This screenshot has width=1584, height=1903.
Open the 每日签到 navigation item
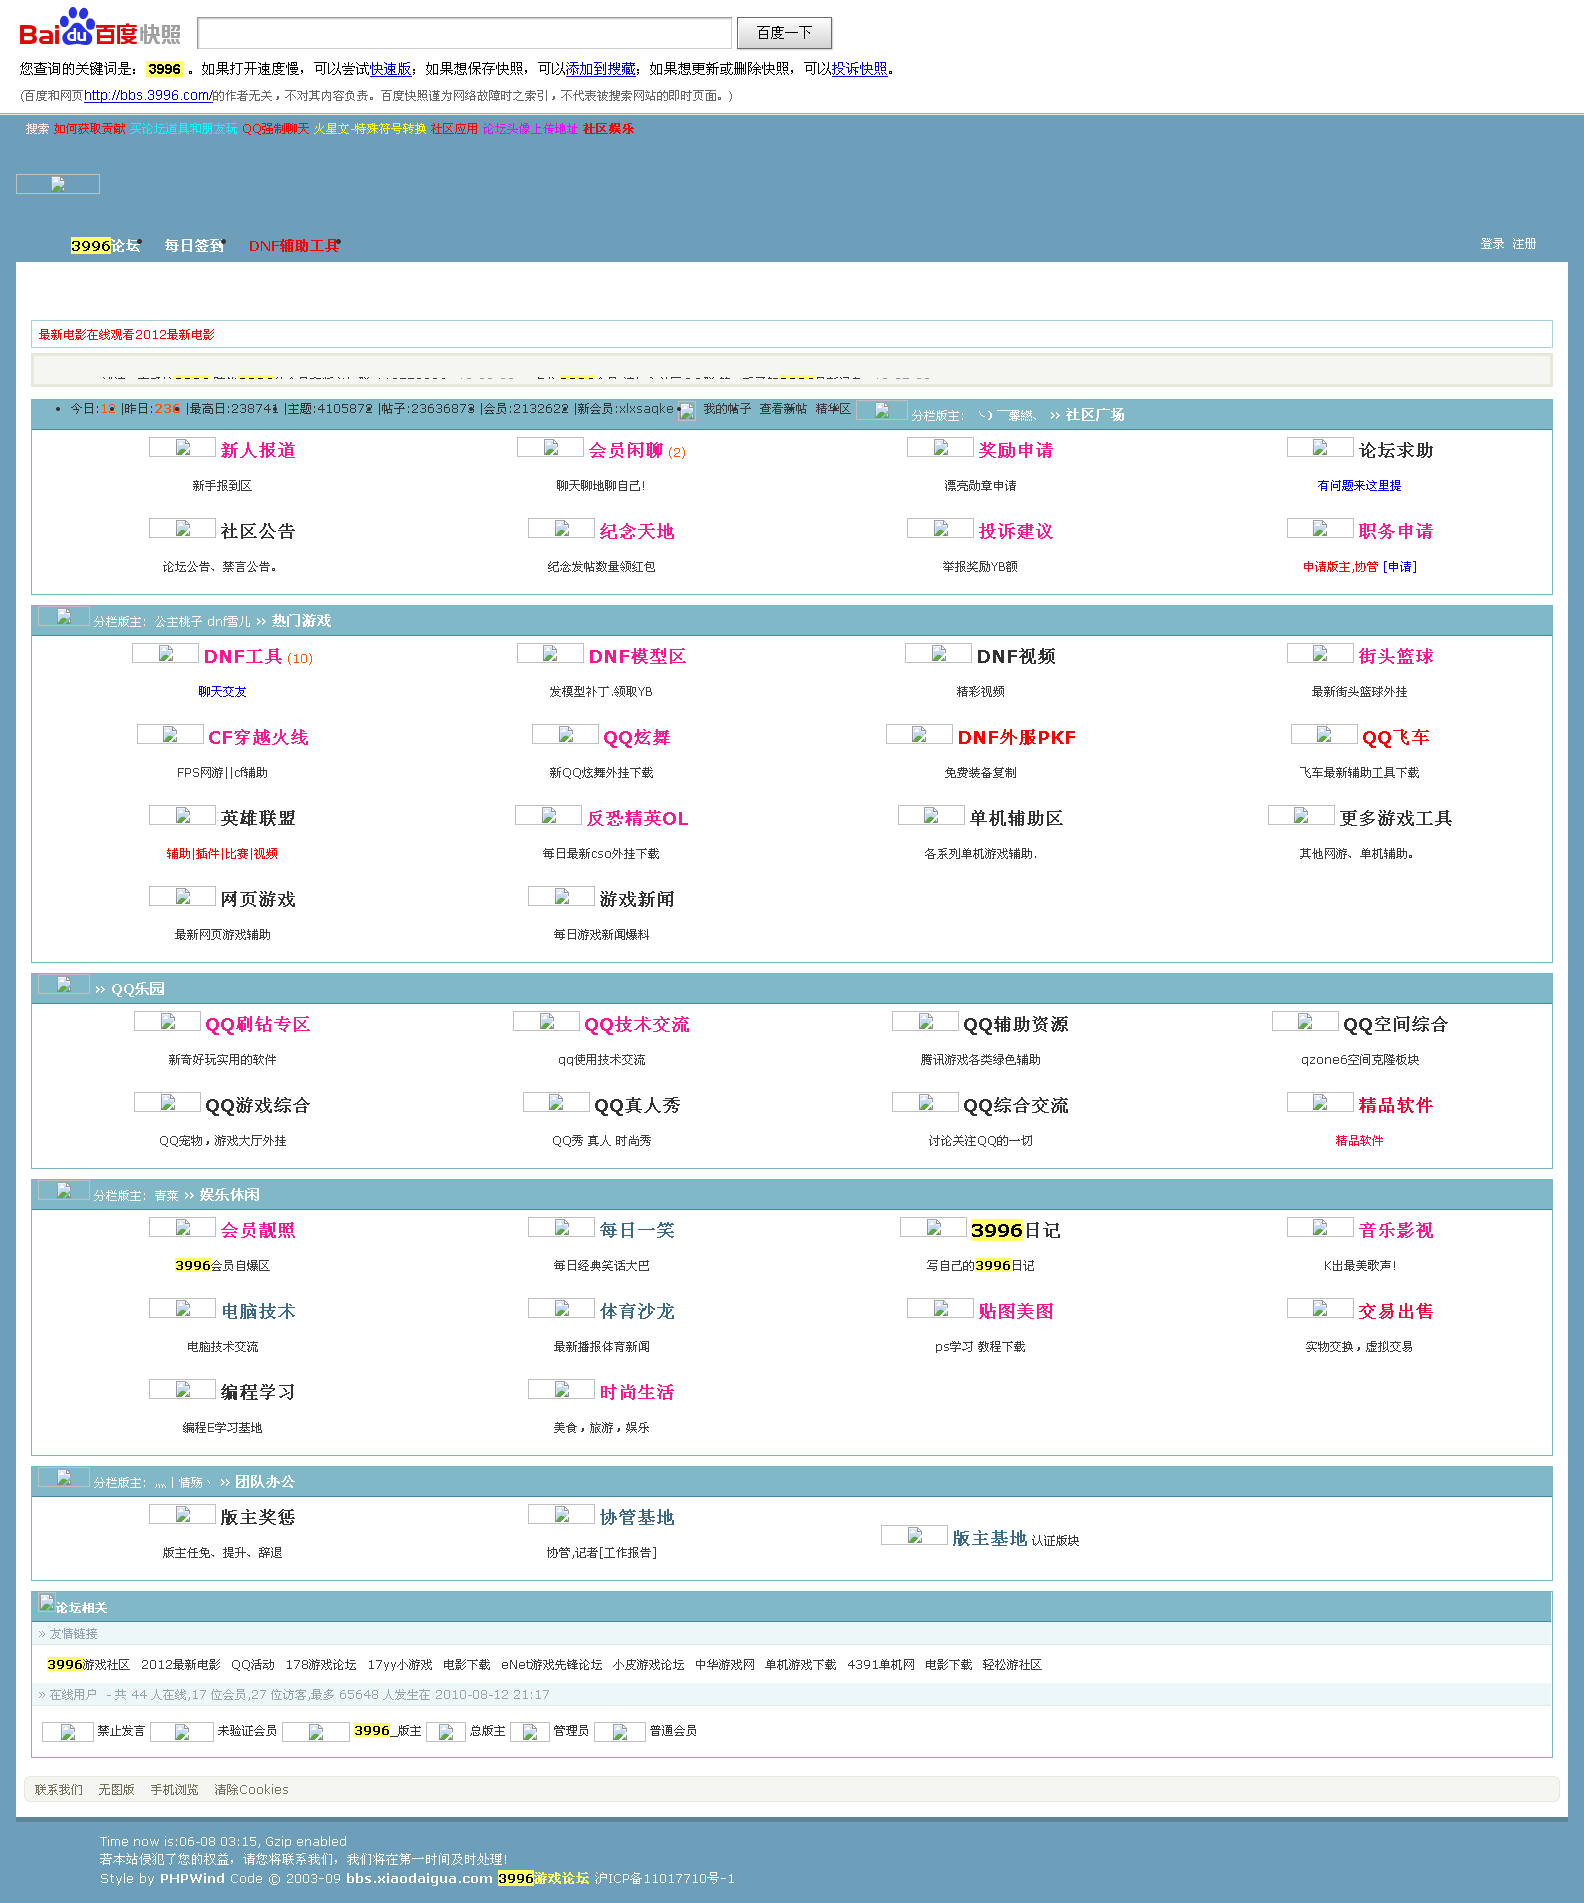coord(193,246)
